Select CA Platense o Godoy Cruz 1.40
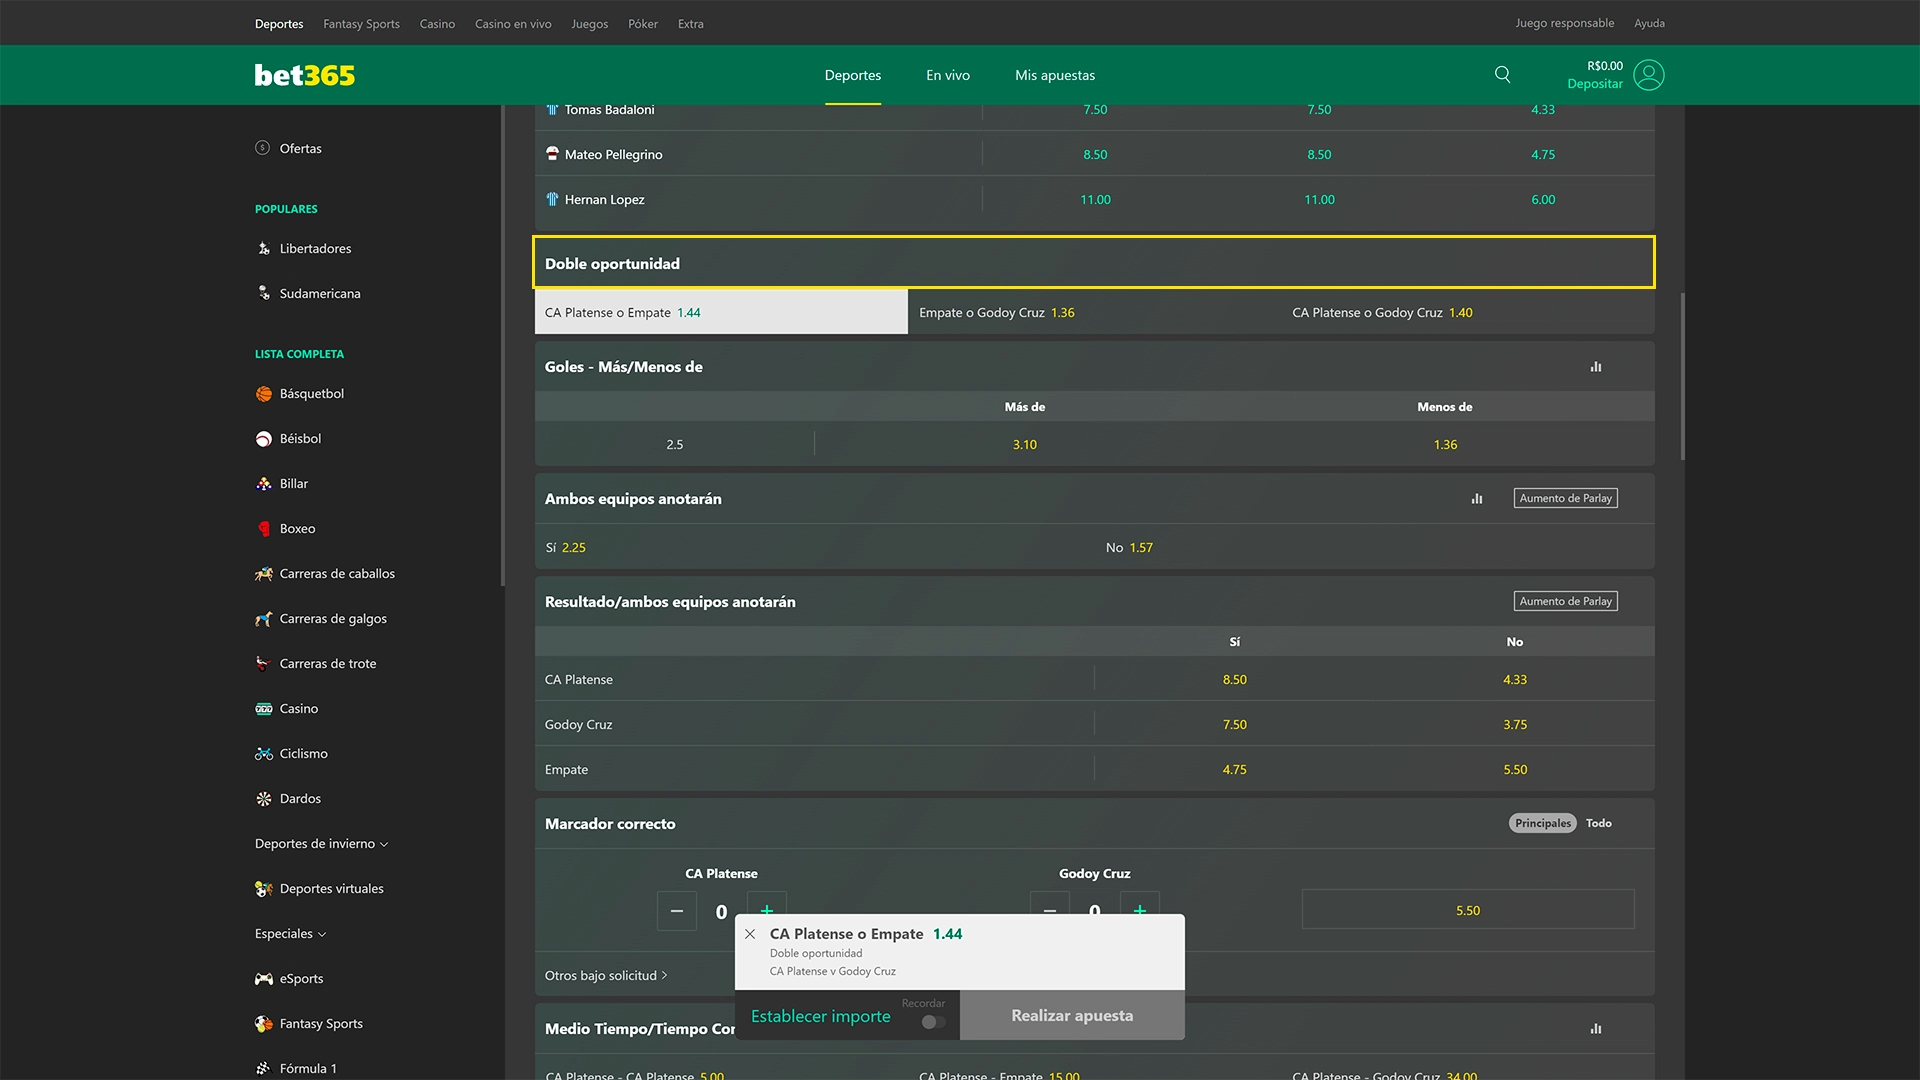The image size is (1920, 1080). tap(1468, 312)
